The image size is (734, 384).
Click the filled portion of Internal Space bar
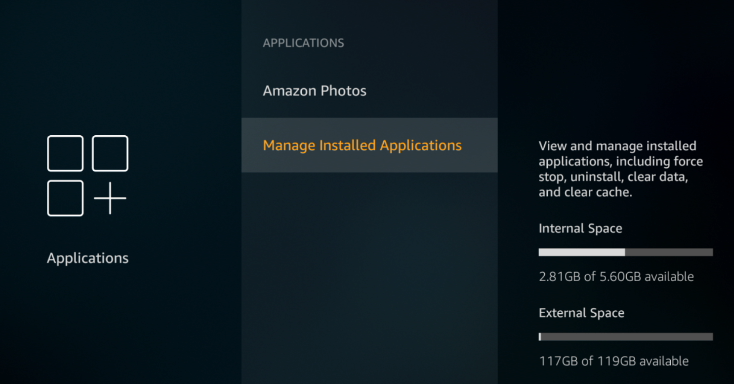[x=582, y=252]
